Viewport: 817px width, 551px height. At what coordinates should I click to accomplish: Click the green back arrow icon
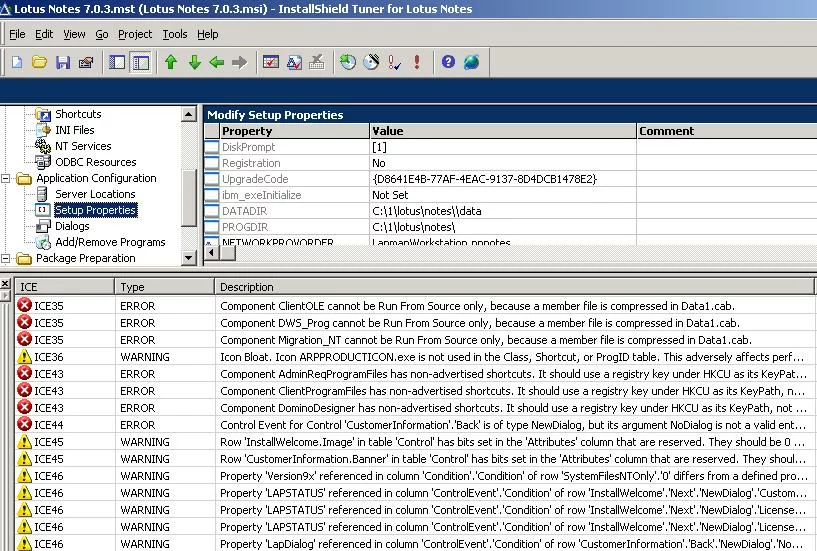[x=216, y=62]
